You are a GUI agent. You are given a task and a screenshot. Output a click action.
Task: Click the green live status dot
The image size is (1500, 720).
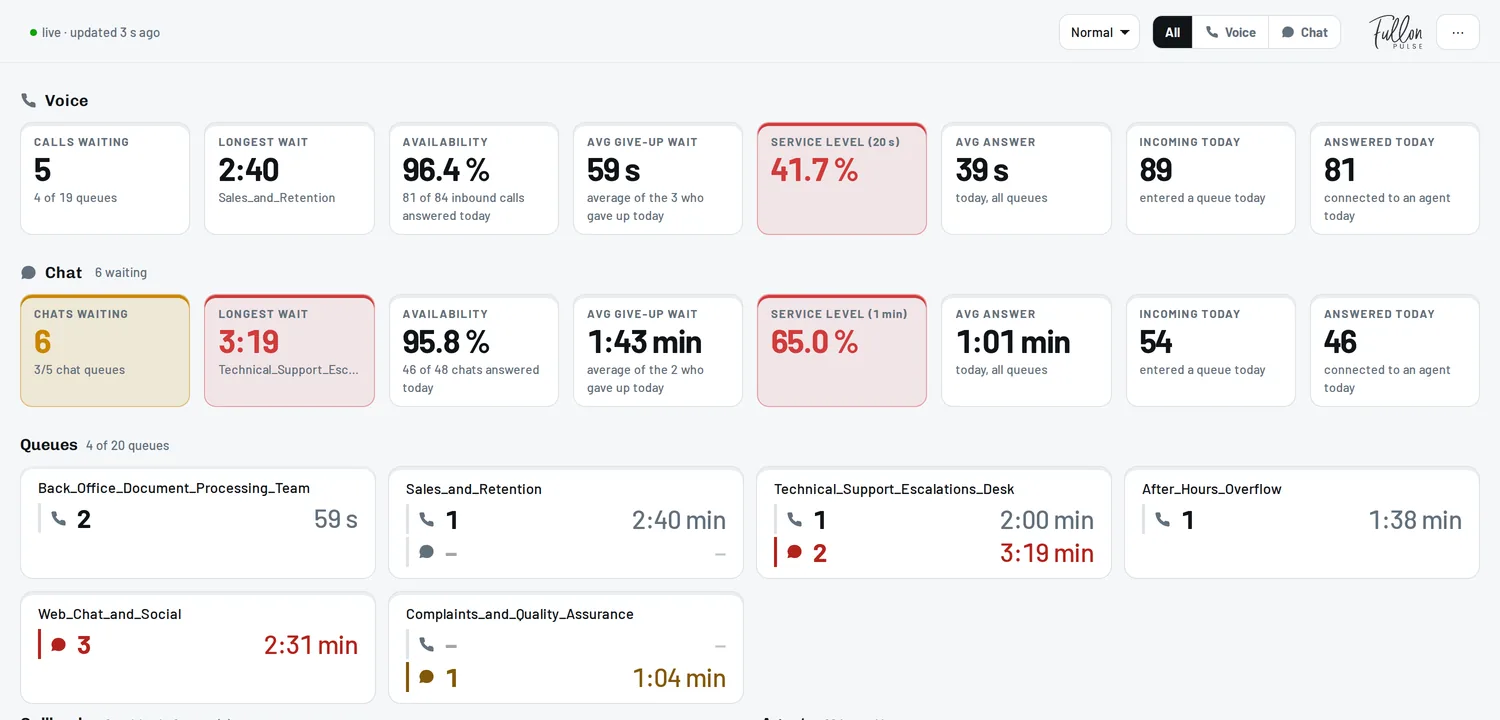pos(34,32)
